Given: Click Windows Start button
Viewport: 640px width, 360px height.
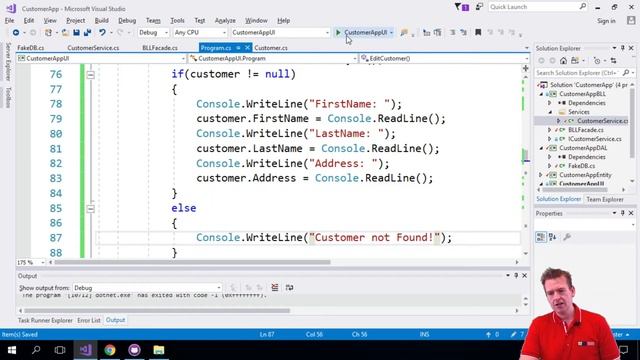Looking at the screenshot, I should 12,350.
